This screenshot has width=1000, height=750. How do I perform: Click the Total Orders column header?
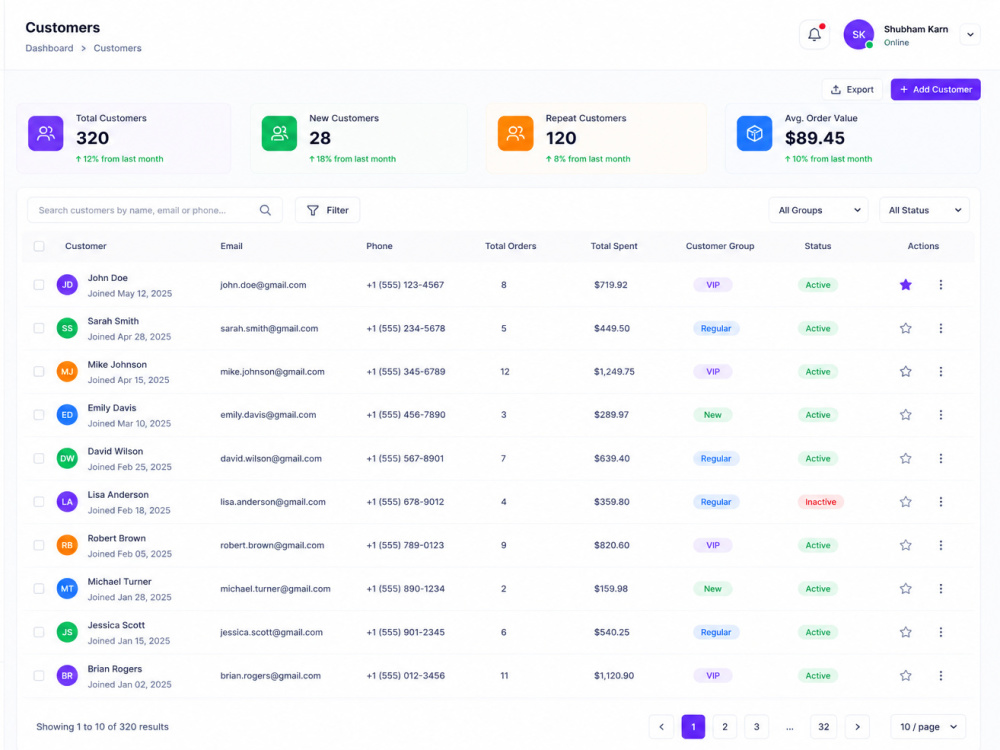point(510,246)
